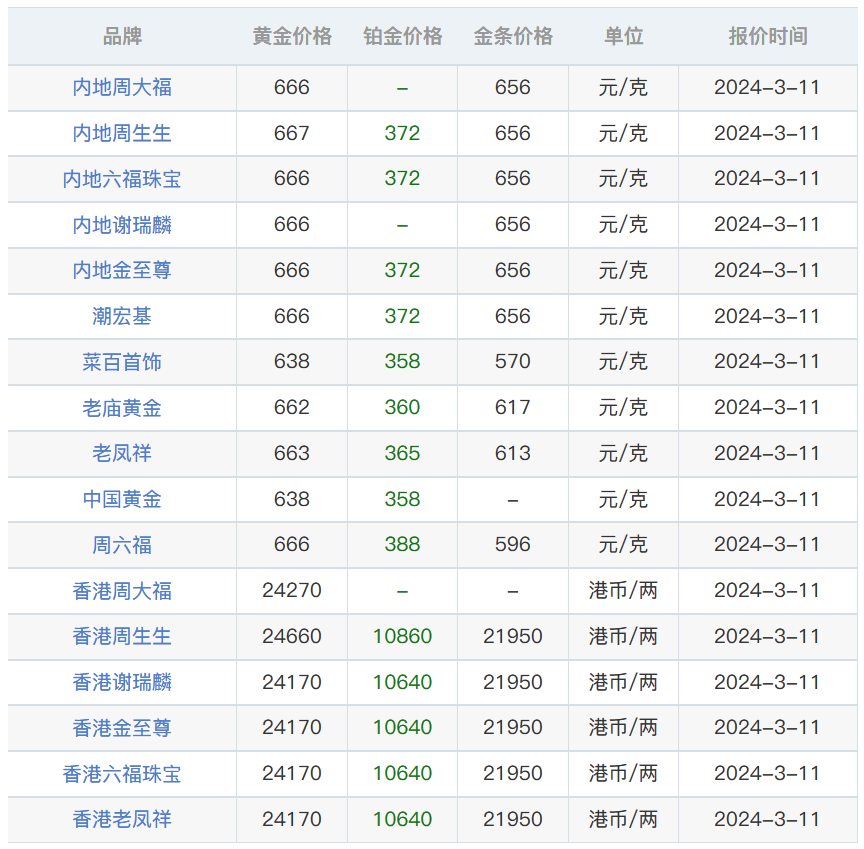Select date 2024-3-11 in 周六福 row
Viewport: 864px width, 849px height.
[767, 545]
